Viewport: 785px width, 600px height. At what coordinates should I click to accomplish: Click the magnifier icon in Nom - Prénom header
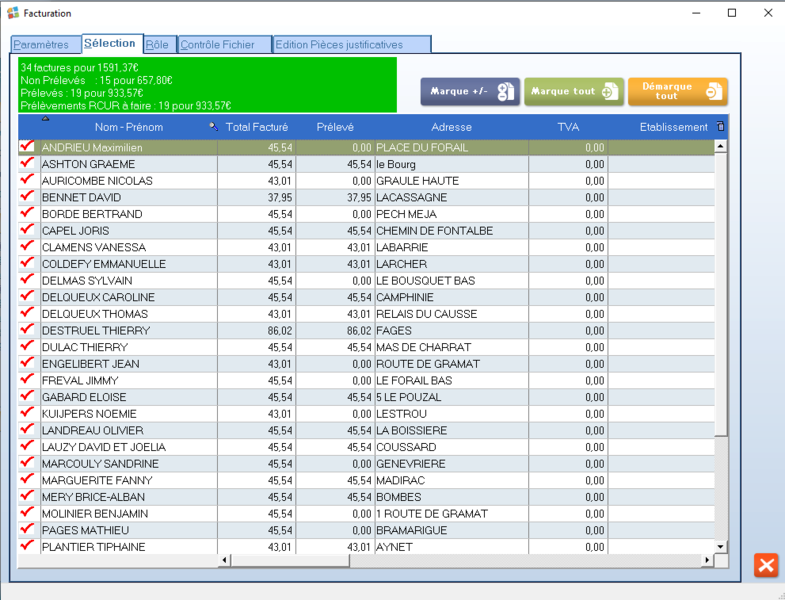point(213,127)
